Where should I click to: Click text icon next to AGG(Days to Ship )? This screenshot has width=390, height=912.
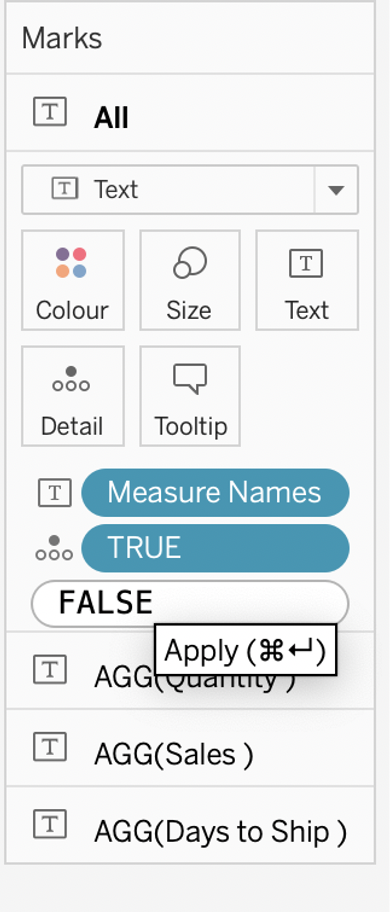click(x=50, y=825)
